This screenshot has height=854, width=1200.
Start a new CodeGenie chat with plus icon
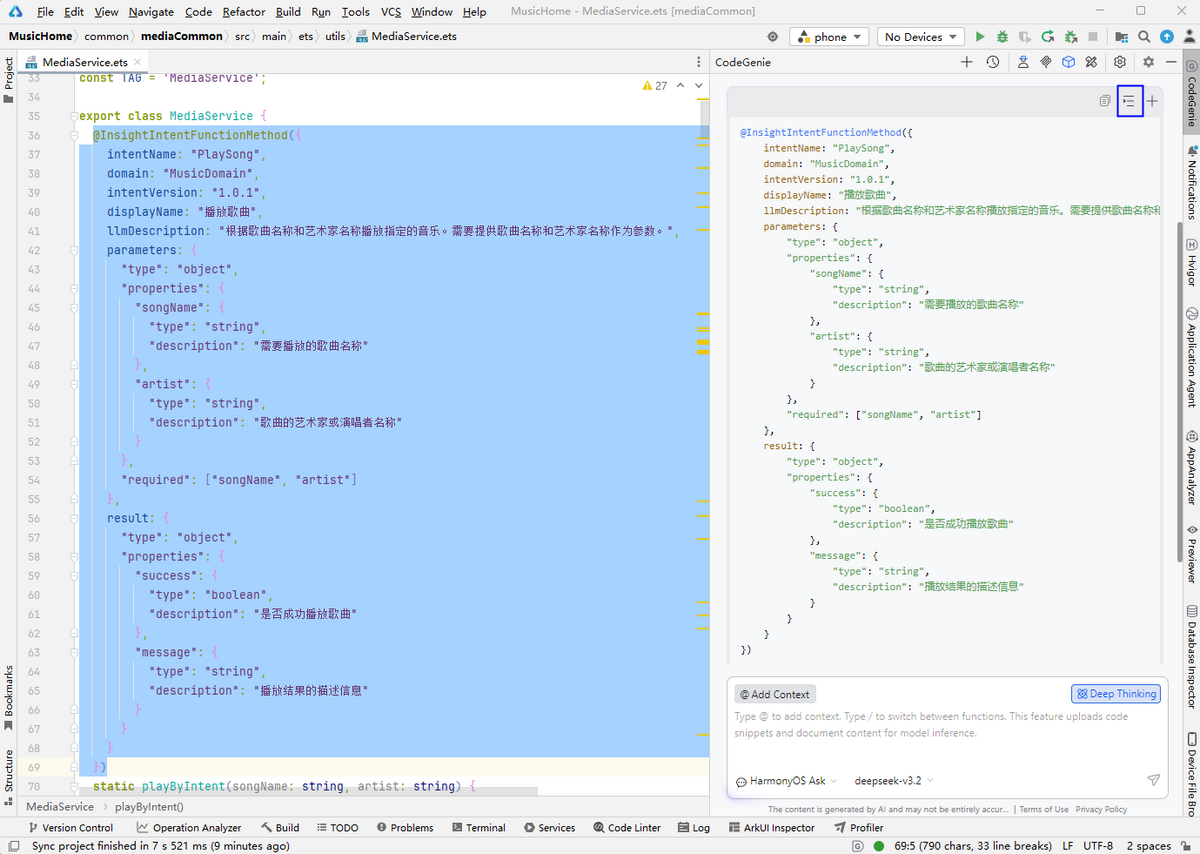[966, 62]
